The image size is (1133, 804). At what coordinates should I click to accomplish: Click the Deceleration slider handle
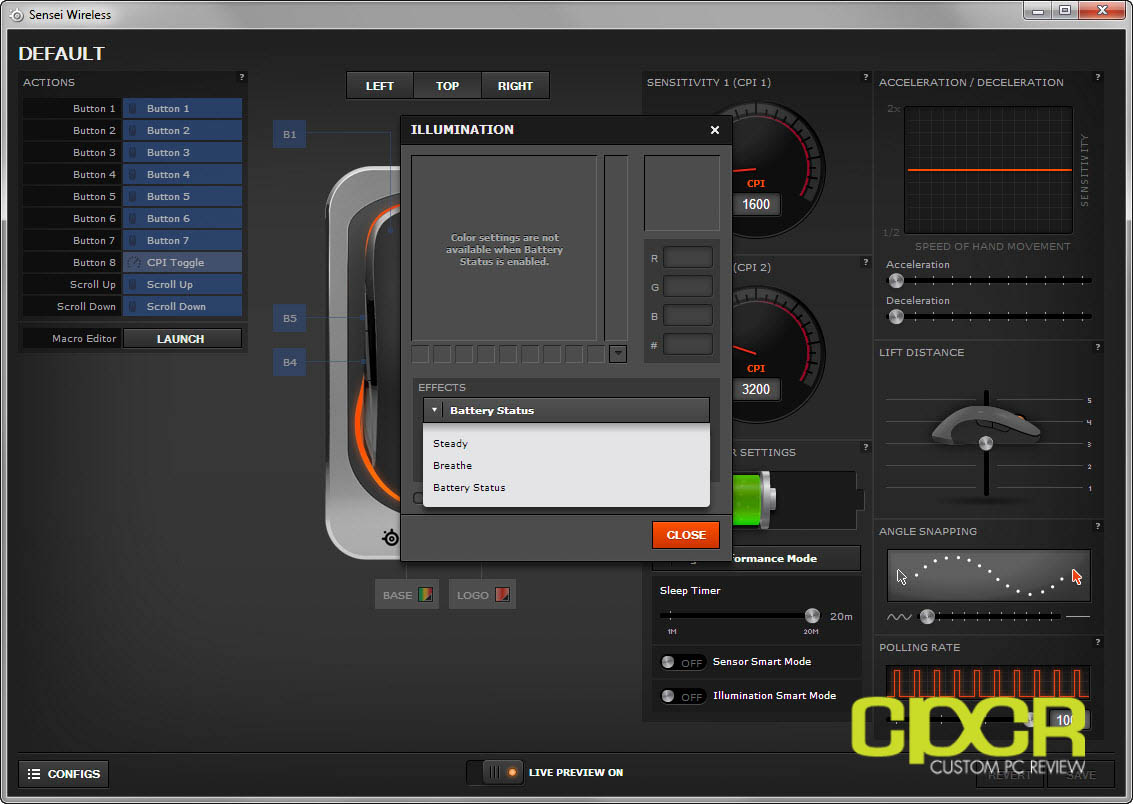coord(896,316)
